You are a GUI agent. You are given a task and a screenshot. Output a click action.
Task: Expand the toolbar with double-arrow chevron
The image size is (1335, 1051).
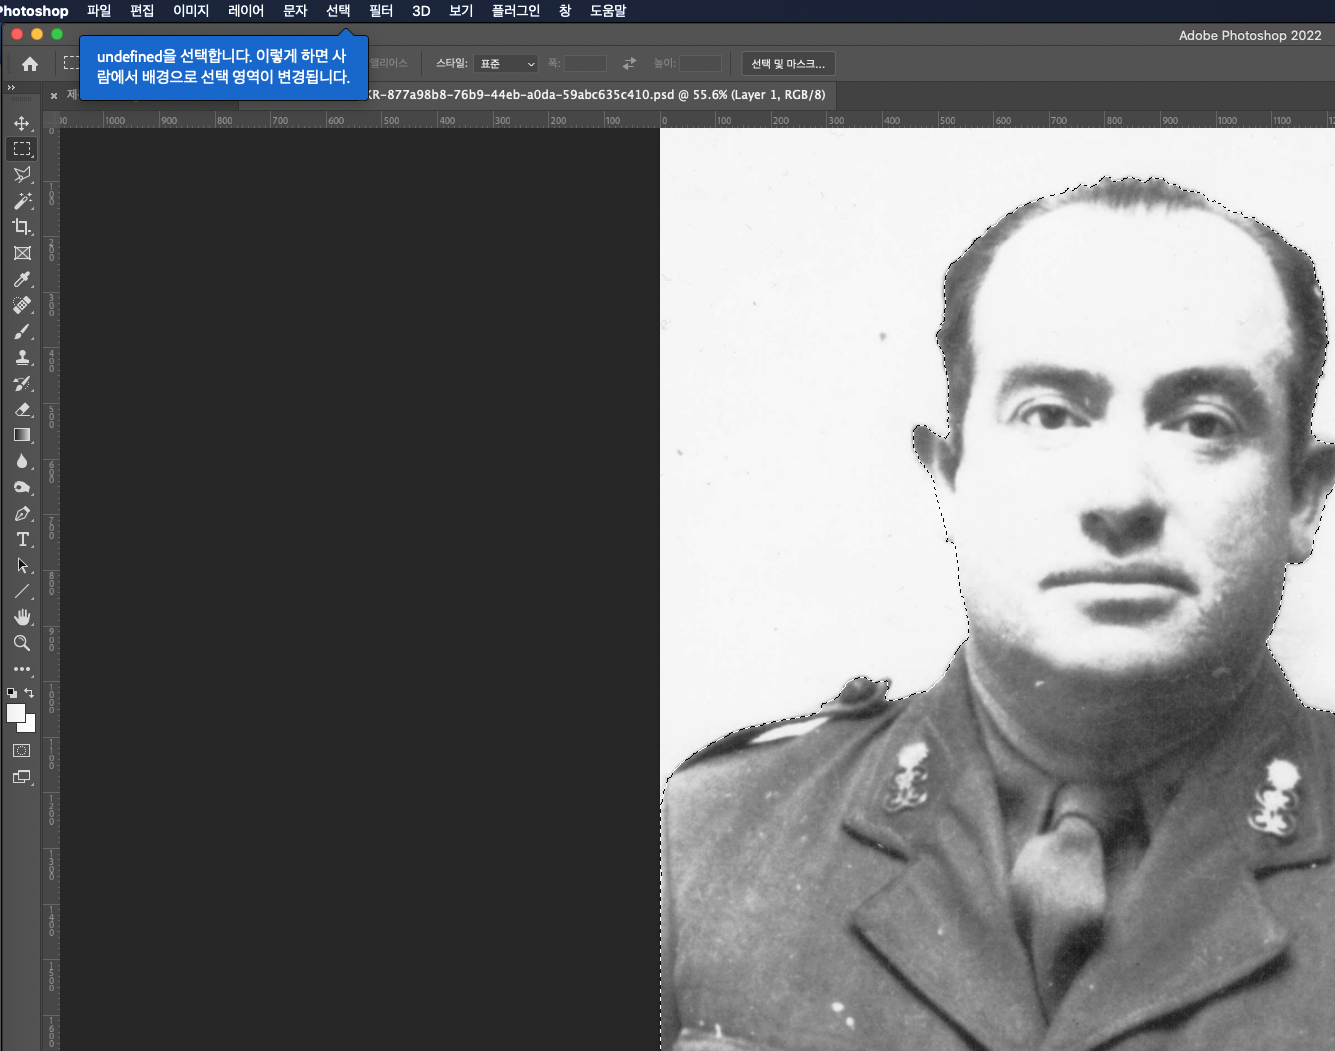tap(11, 88)
